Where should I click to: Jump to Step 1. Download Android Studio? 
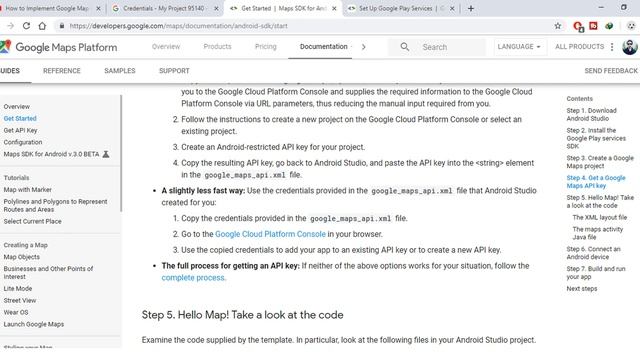[591, 114]
